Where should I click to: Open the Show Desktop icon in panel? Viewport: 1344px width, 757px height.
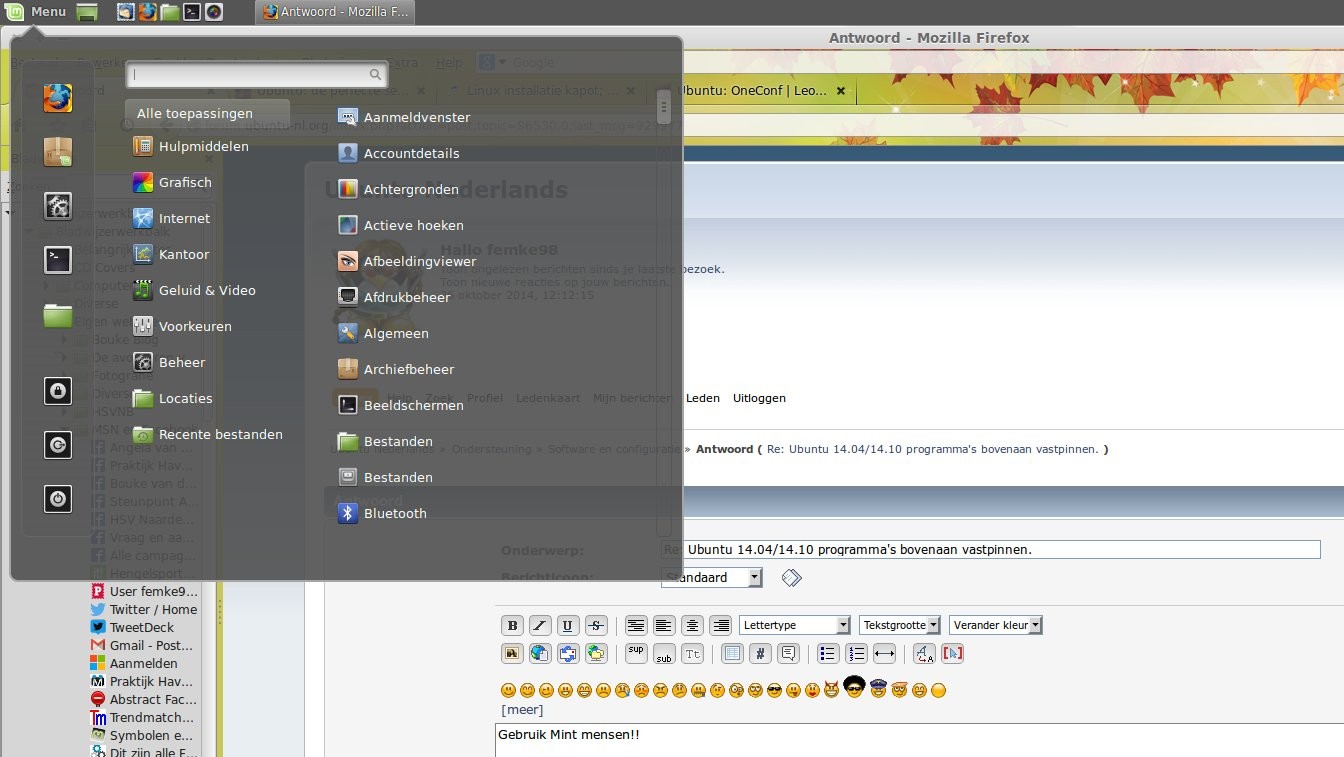[87, 12]
